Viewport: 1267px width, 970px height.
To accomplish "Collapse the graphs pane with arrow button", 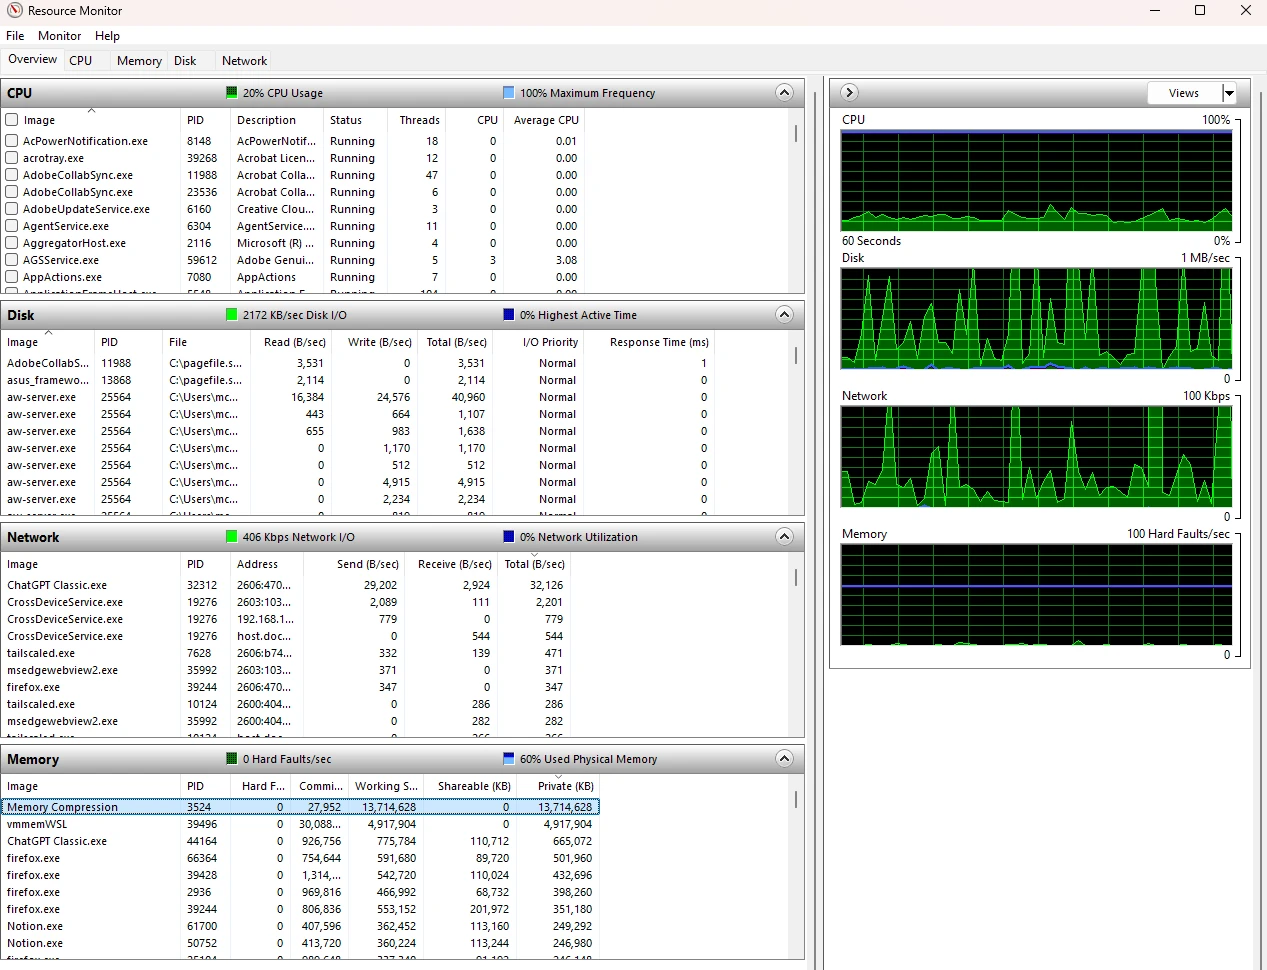I will [x=849, y=92].
